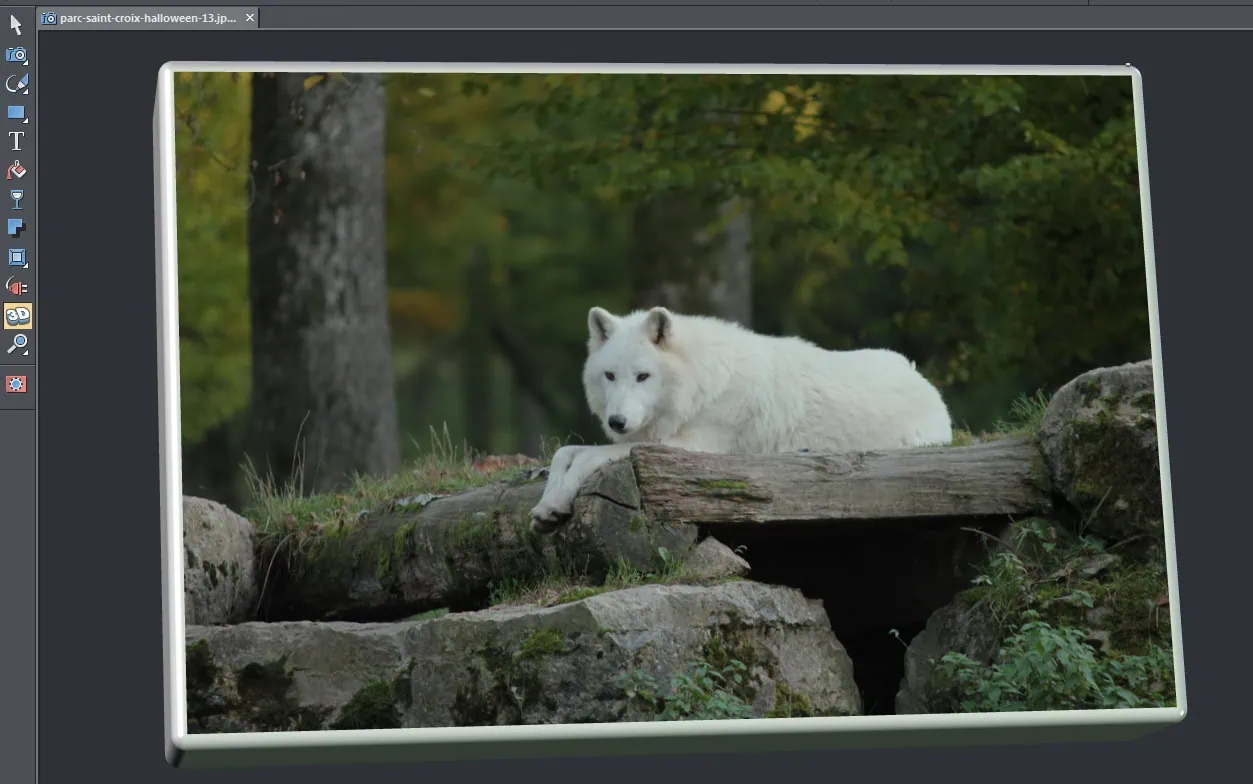Image resolution: width=1253 pixels, height=784 pixels.
Task: Open the Rectangle shape tool flyout
Action: [x=17, y=113]
